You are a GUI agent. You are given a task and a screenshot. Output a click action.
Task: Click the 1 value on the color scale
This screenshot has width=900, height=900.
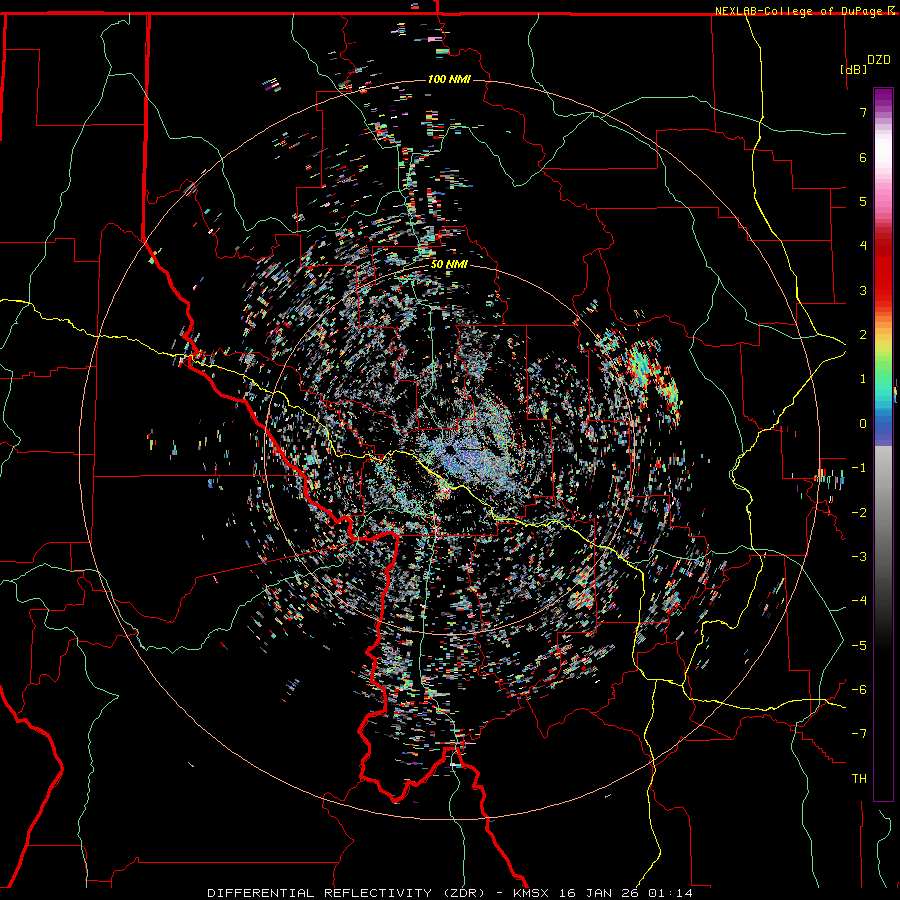863,379
